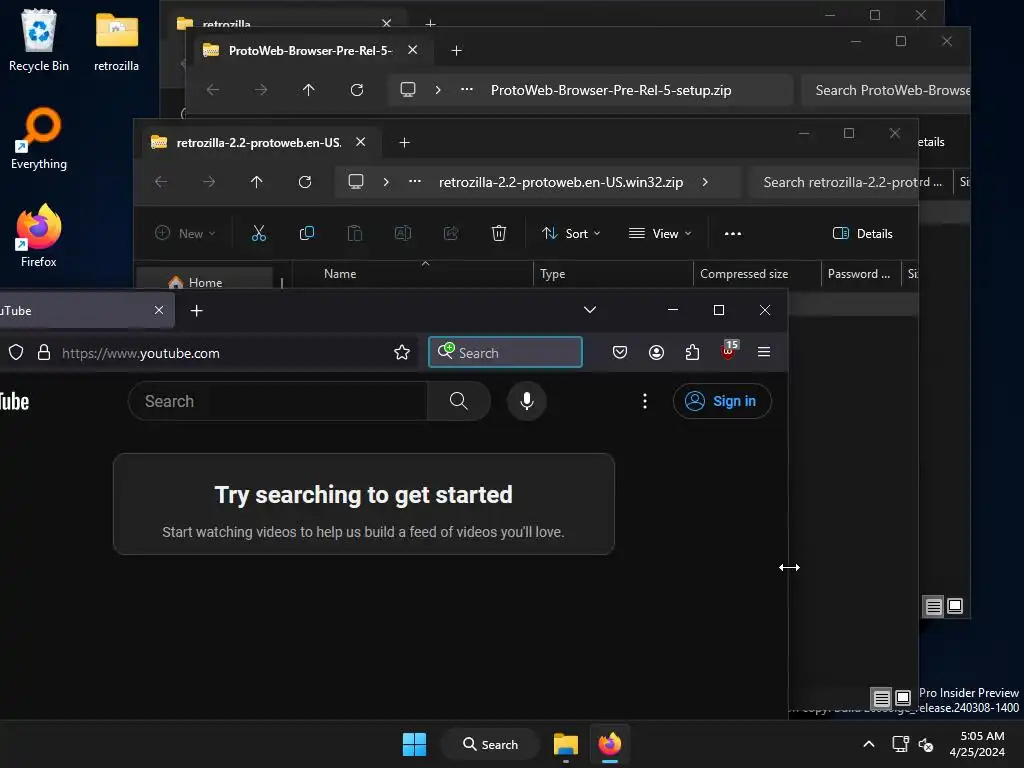Viewport: 1024px width, 768px height.
Task: Click Cut icon in retrozilla Explorer toolbar
Action: [259, 233]
